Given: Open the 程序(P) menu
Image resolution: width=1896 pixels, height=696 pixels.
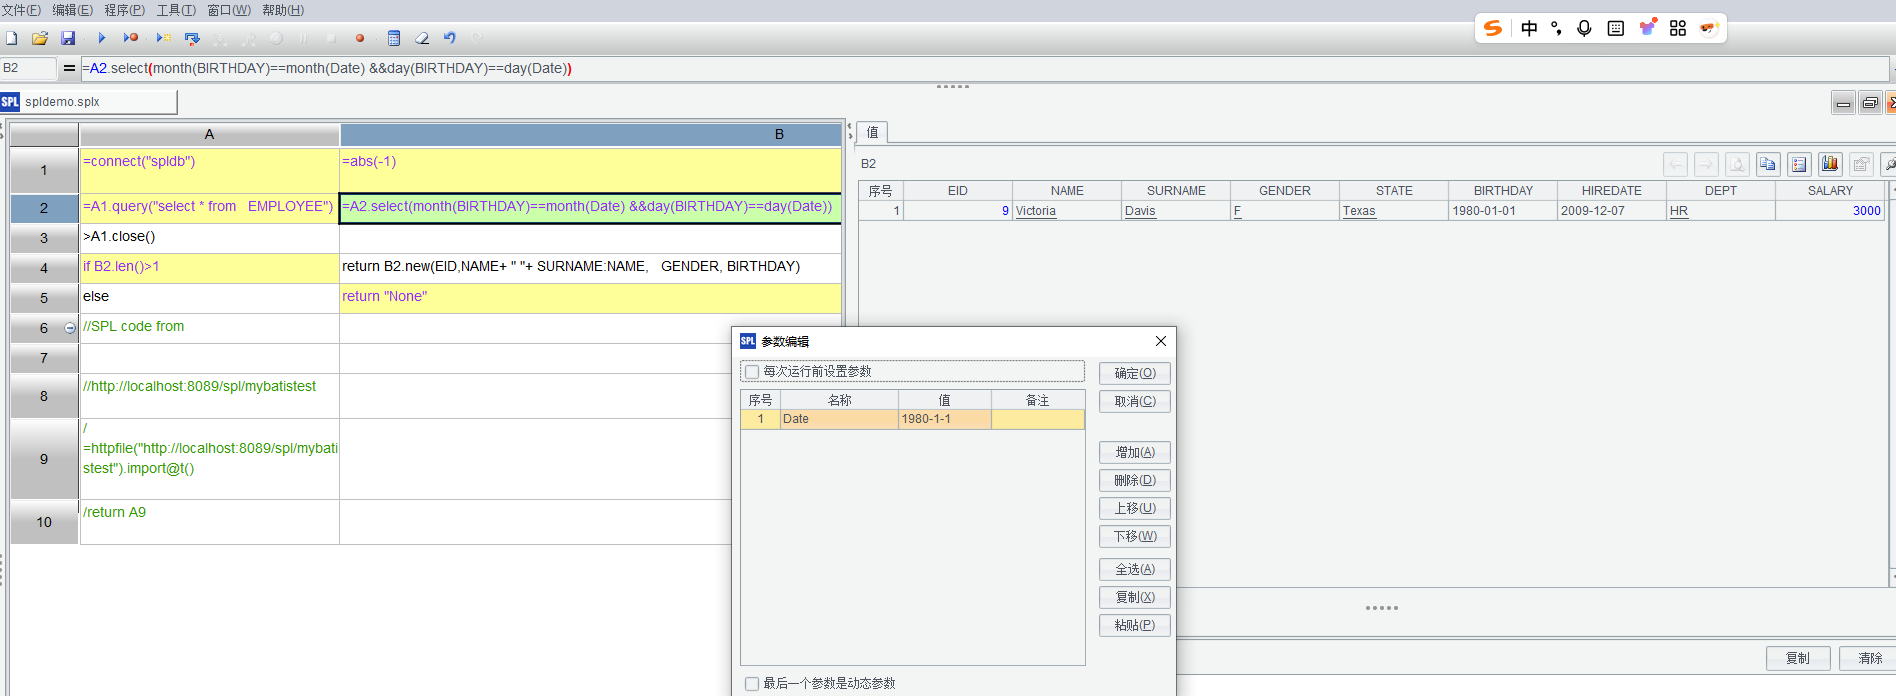Looking at the screenshot, I should tap(124, 10).
